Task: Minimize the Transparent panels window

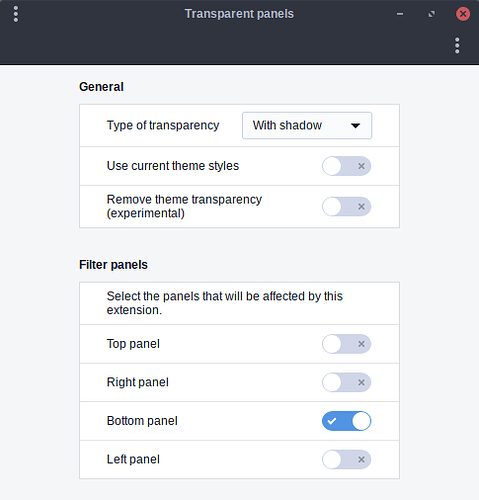Action: coord(400,14)
